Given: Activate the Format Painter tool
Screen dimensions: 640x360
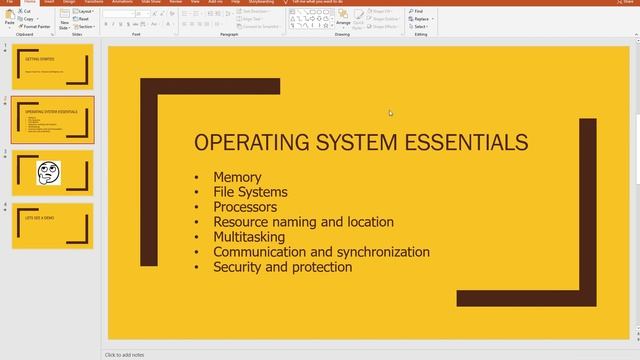Looking at the screenshot, I should pos(34,27).
